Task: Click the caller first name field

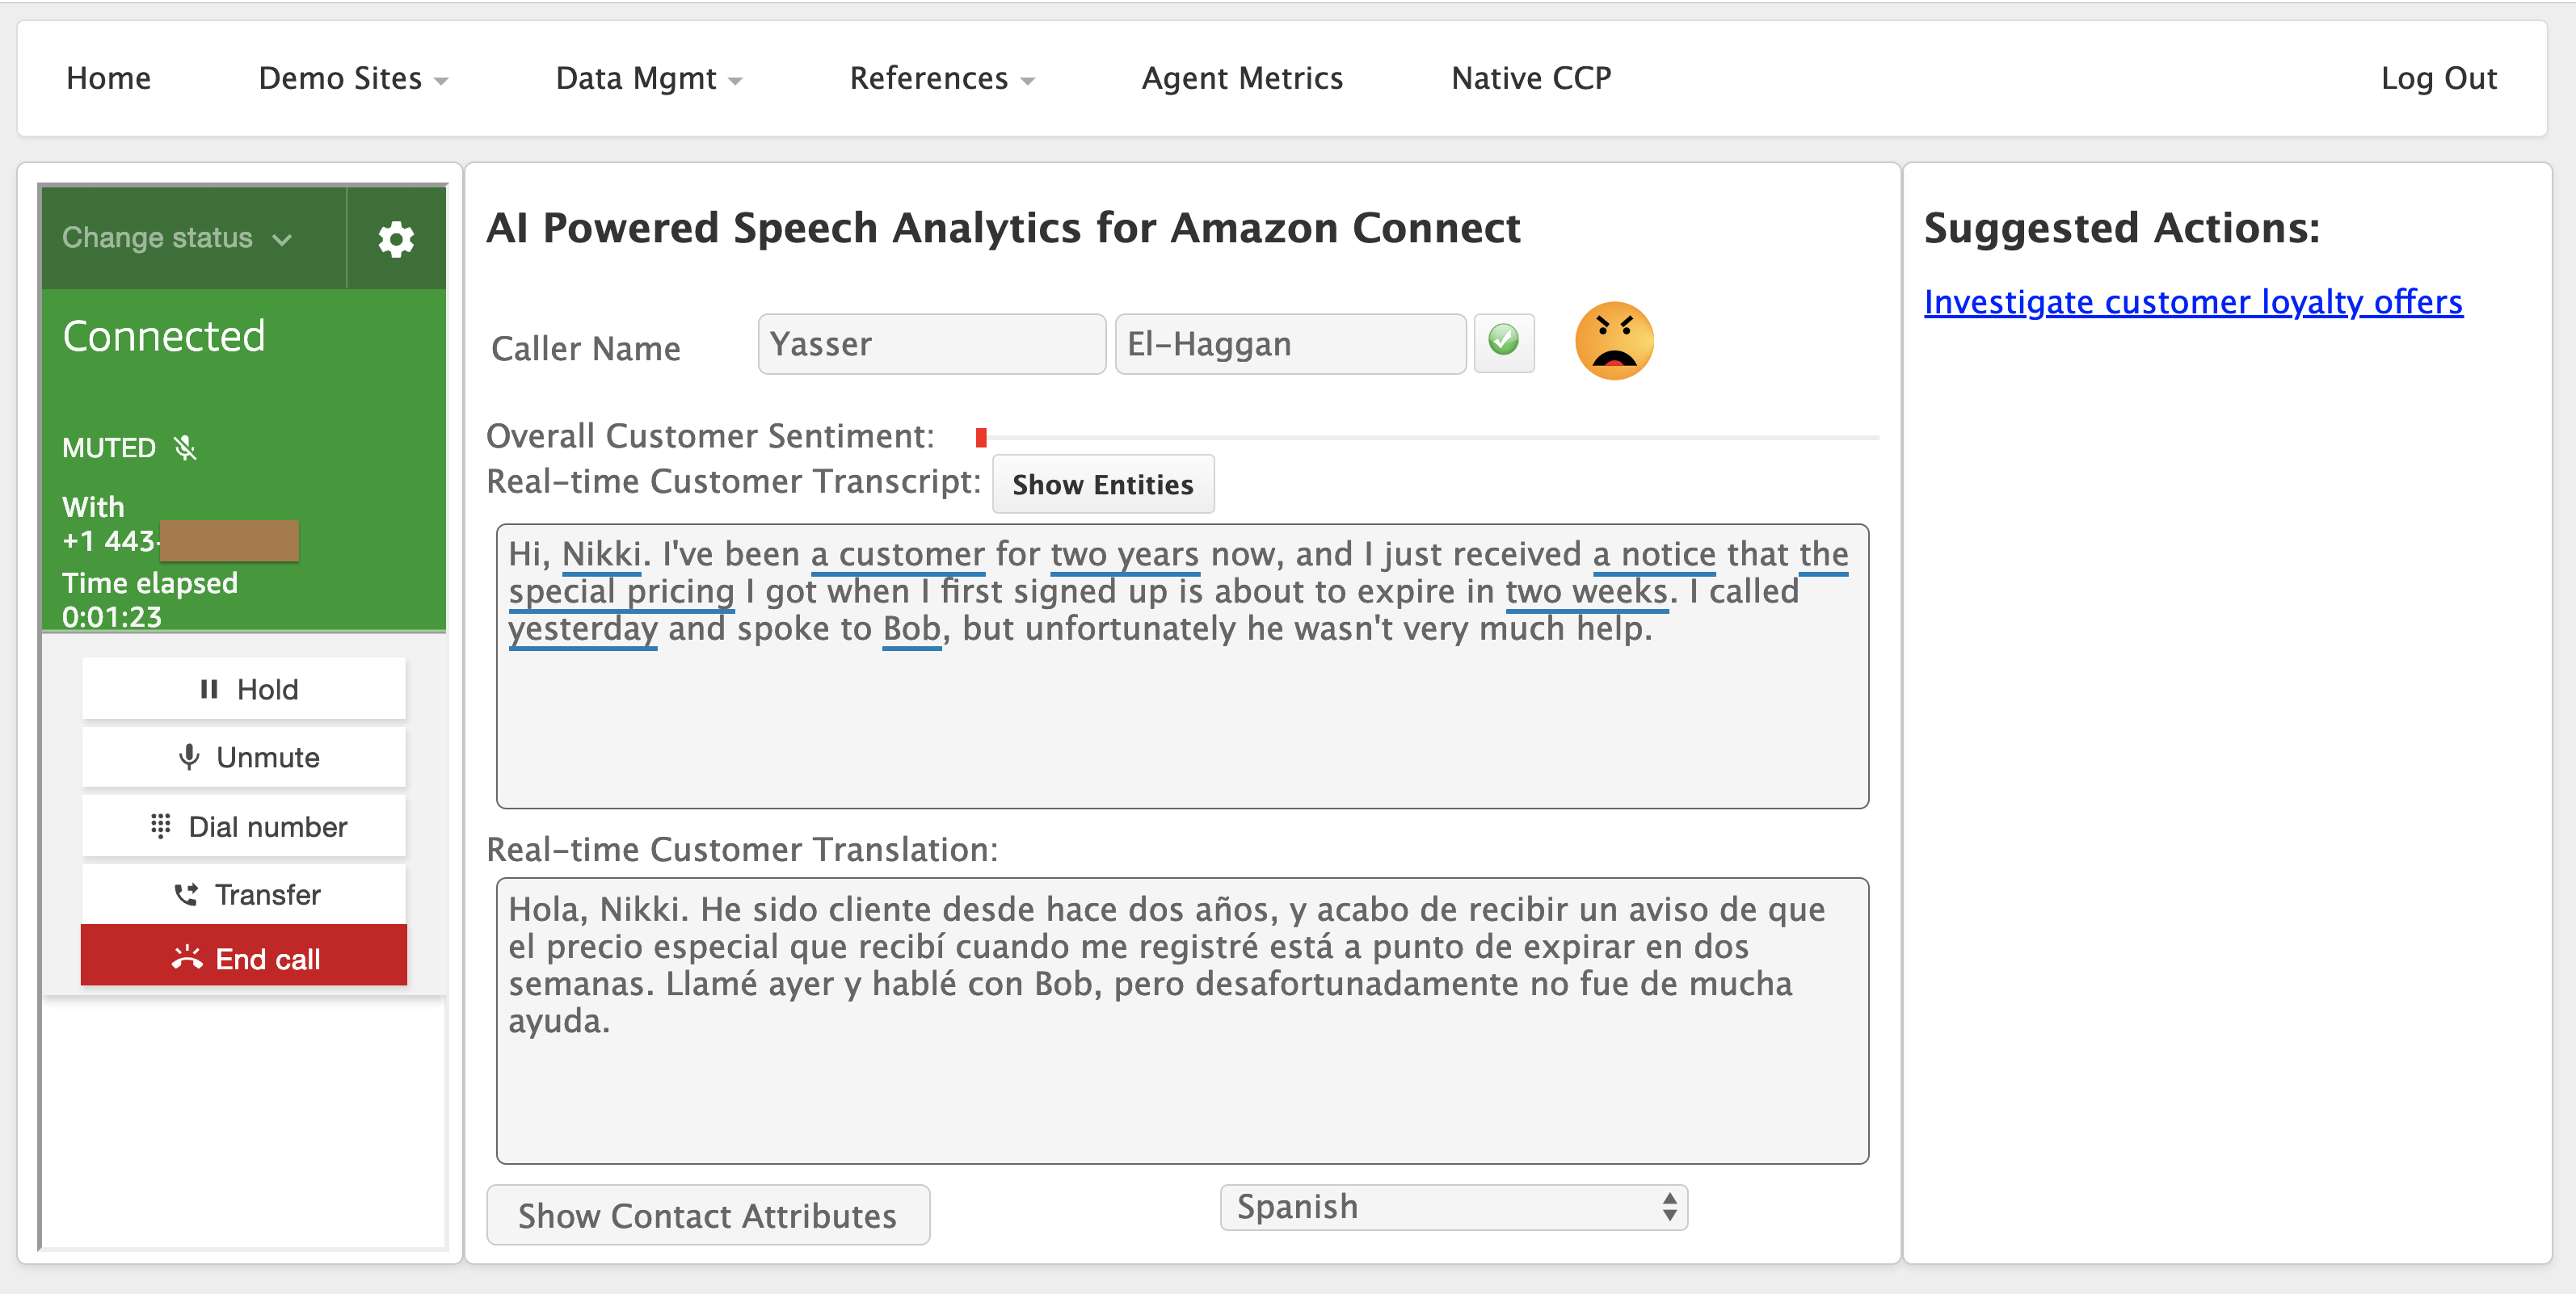Action: coord(930,344)
